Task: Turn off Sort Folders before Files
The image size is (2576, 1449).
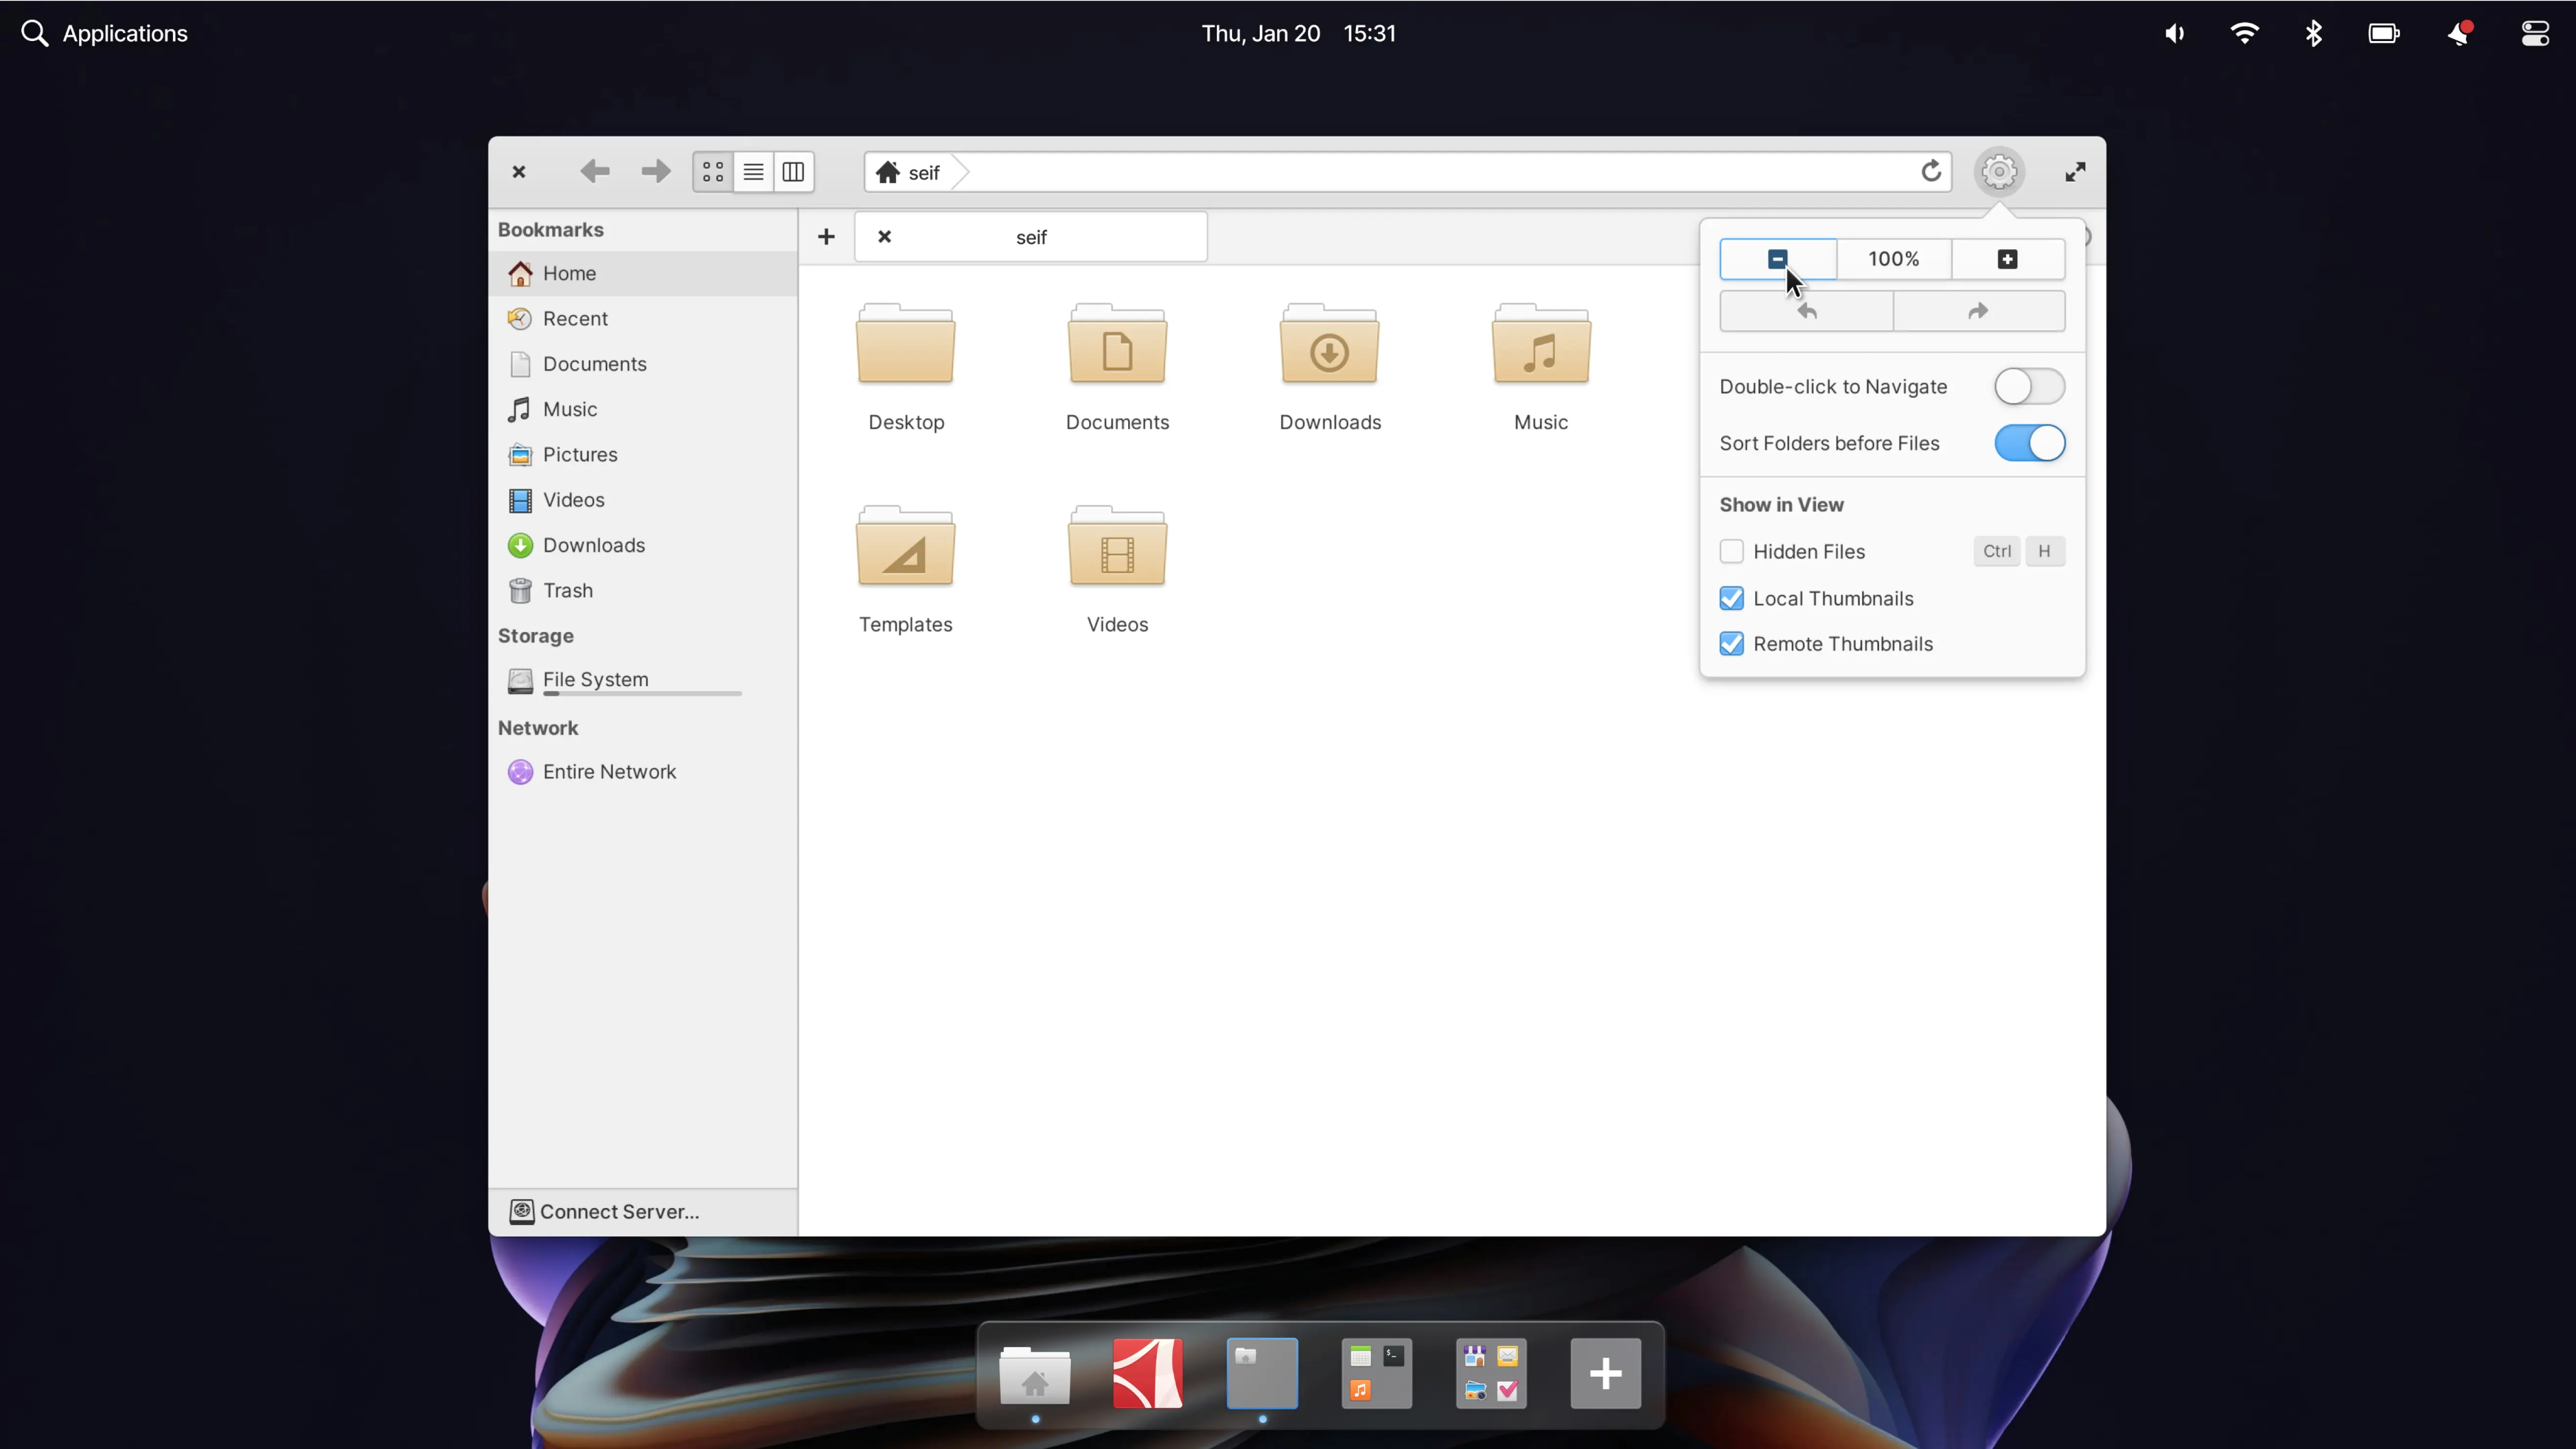Action: [2029, 443]
